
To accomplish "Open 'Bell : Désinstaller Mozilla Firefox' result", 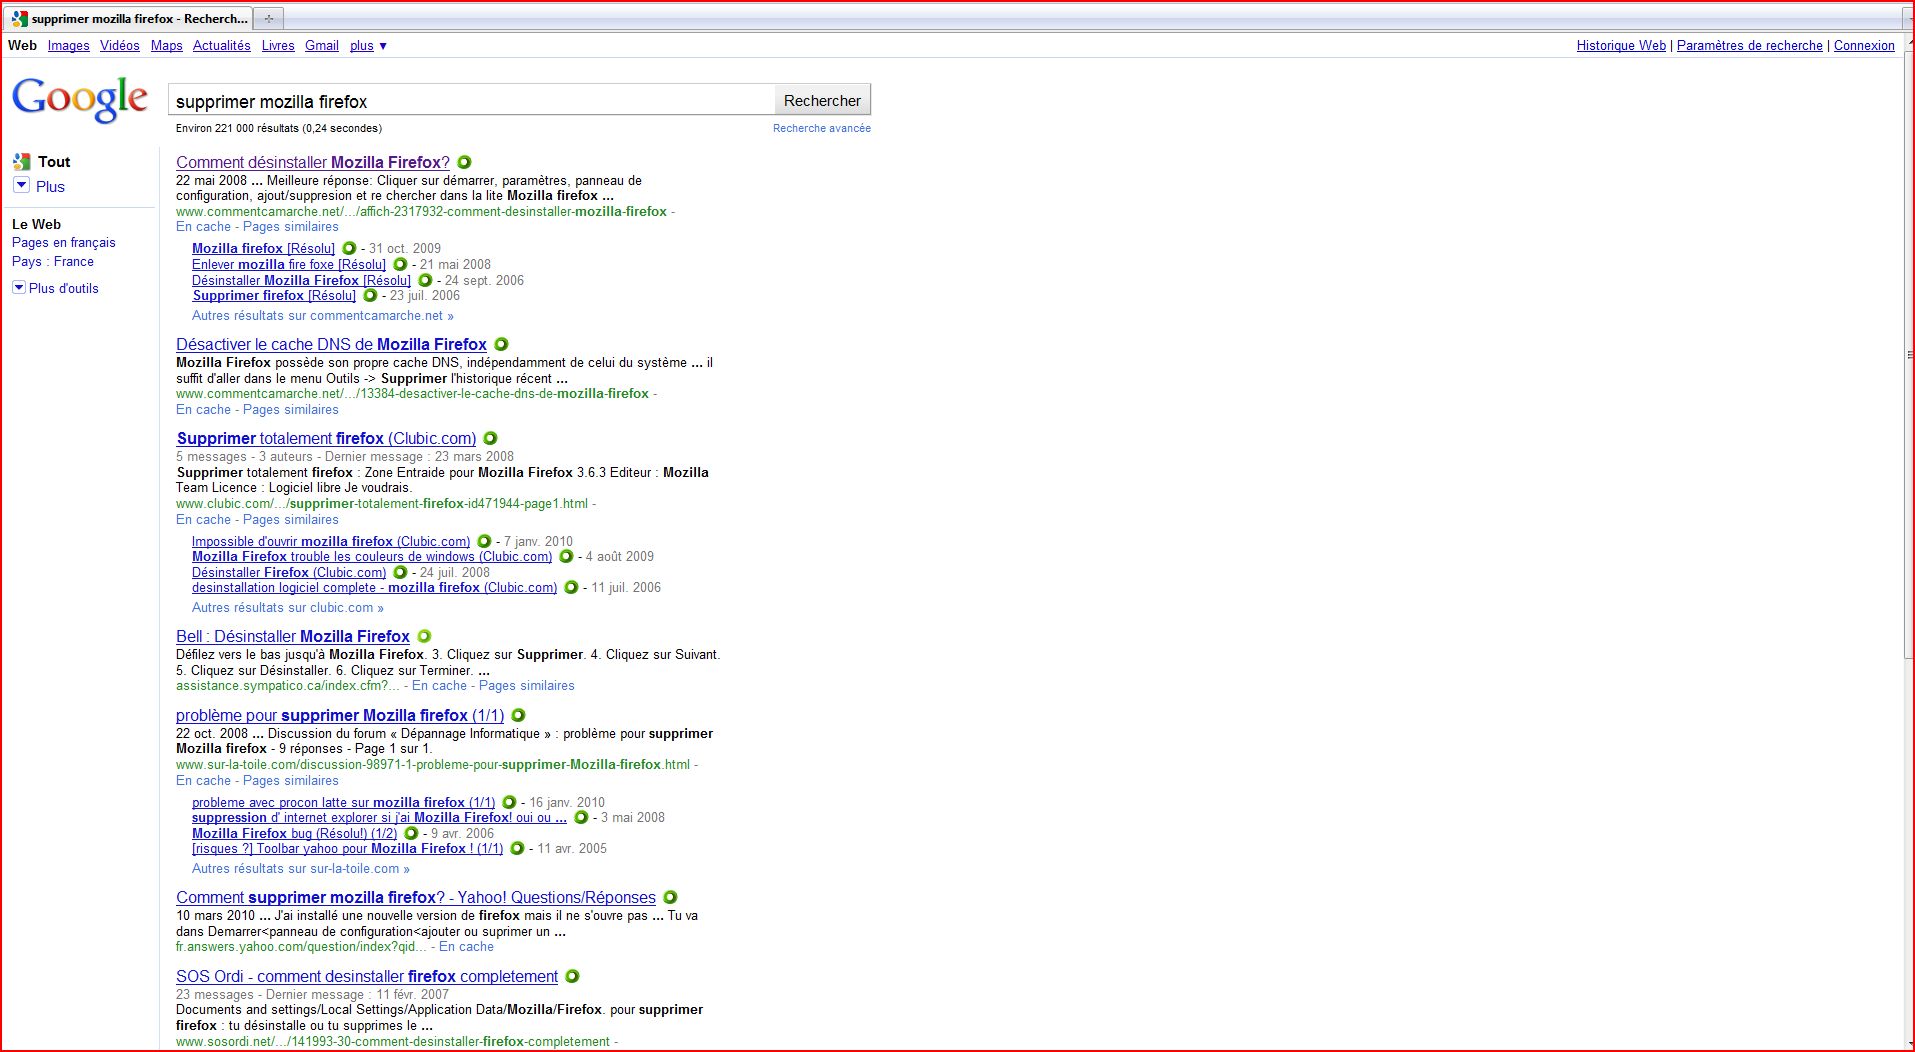I will (x=293, y=636).
